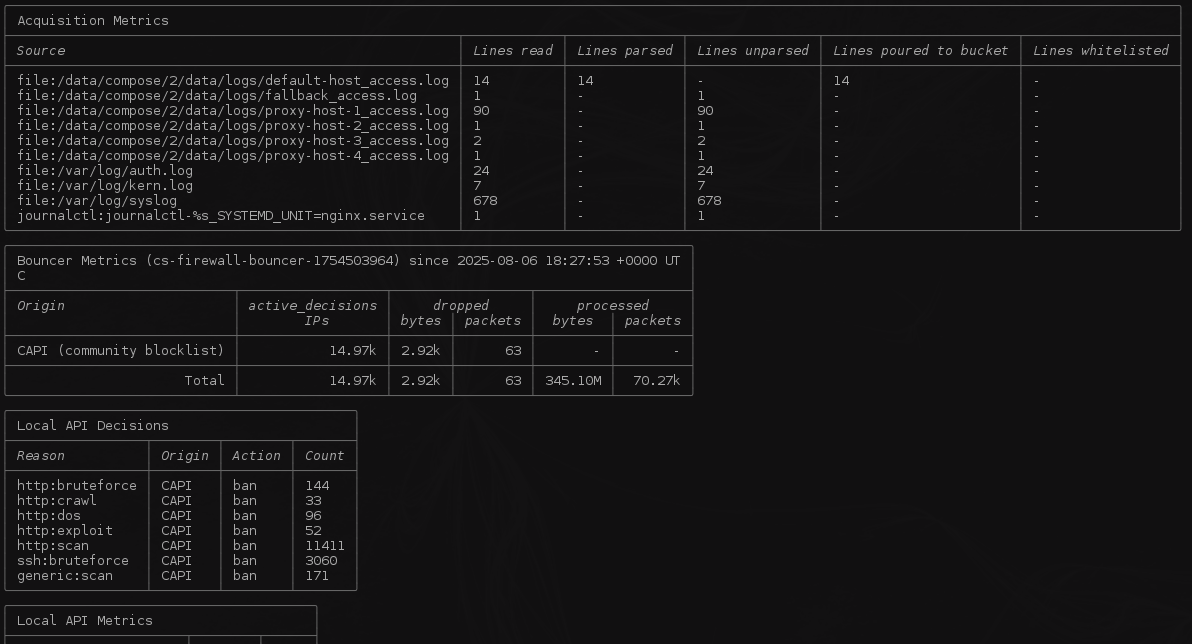Click the 171 count for generic:scan

(316, 576)
